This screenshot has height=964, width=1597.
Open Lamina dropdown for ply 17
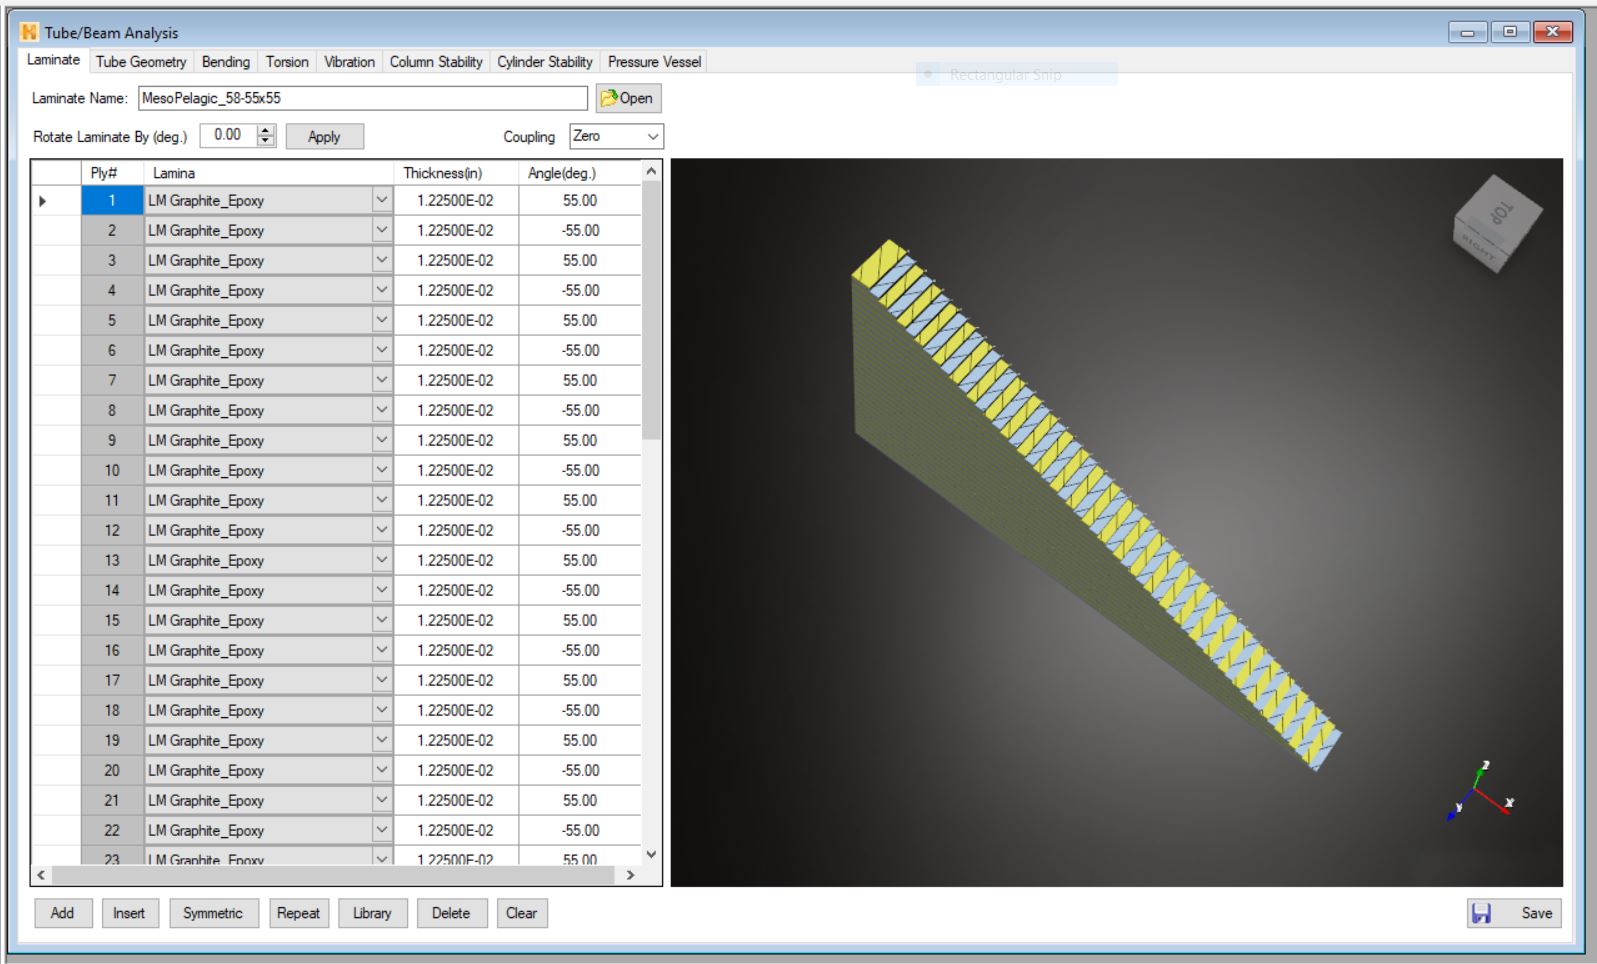(382, 681)
